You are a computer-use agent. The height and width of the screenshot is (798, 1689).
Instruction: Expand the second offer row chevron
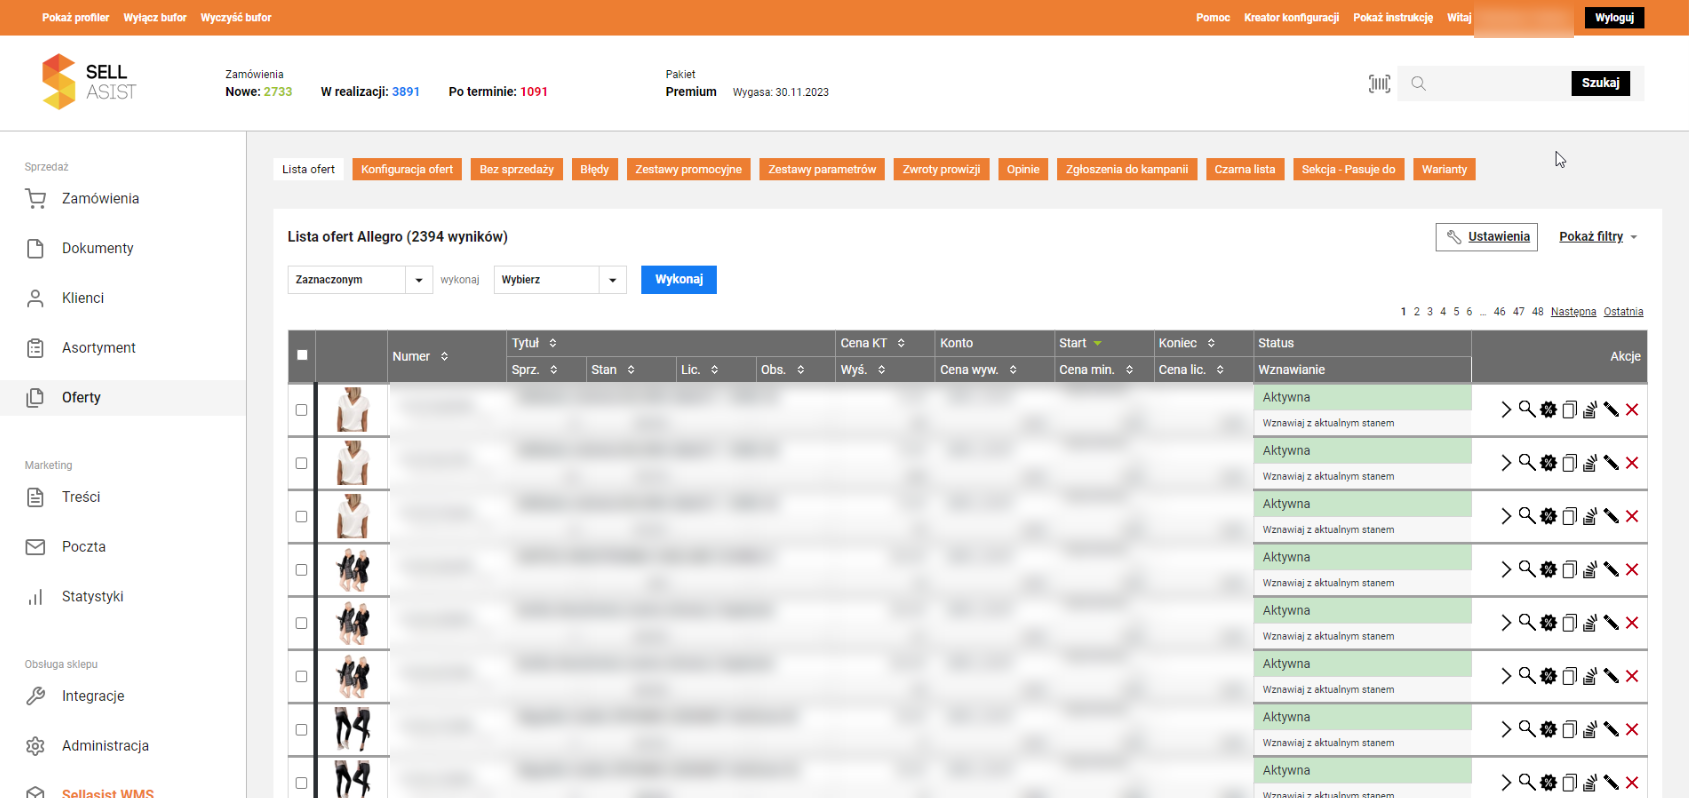point(1506,463)
